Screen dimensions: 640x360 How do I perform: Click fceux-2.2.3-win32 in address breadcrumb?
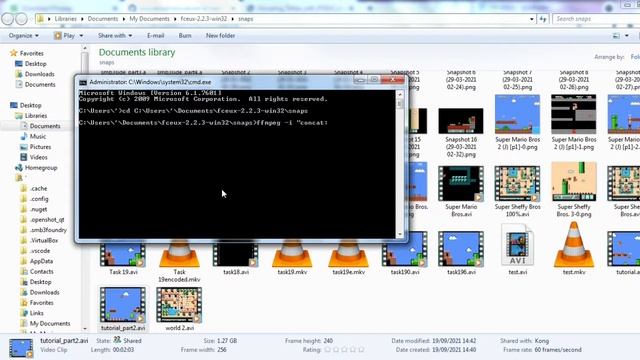click(204, 19)
